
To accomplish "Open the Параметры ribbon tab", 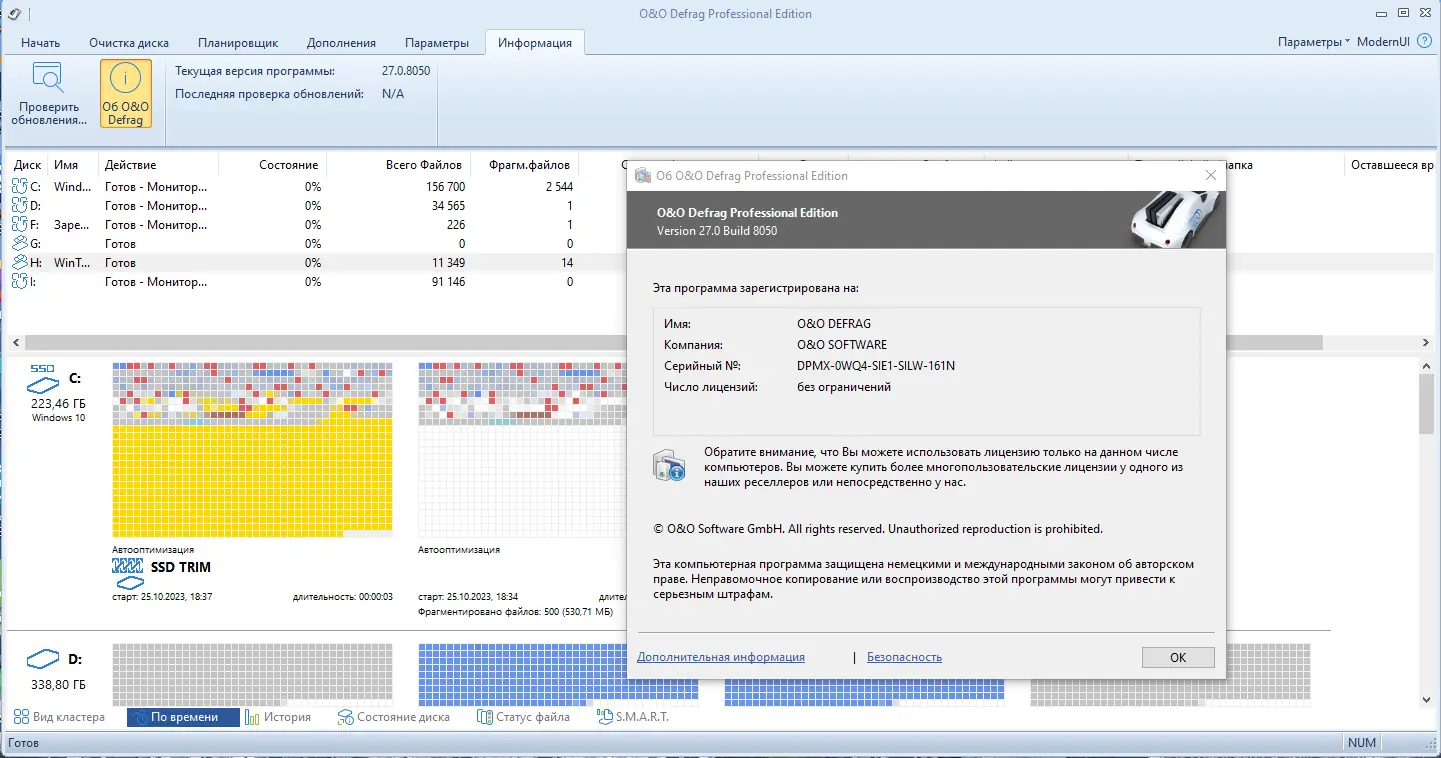I will (x=437, y=43).
